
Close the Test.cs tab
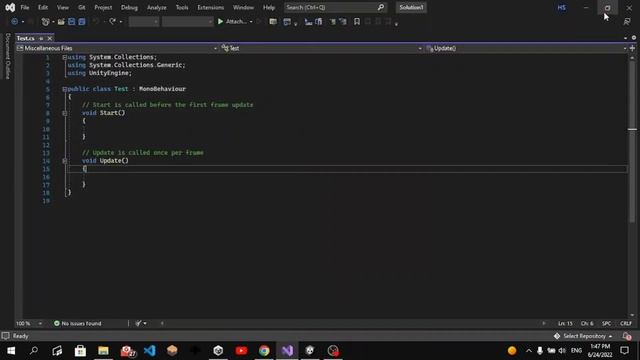coord(50,38)
